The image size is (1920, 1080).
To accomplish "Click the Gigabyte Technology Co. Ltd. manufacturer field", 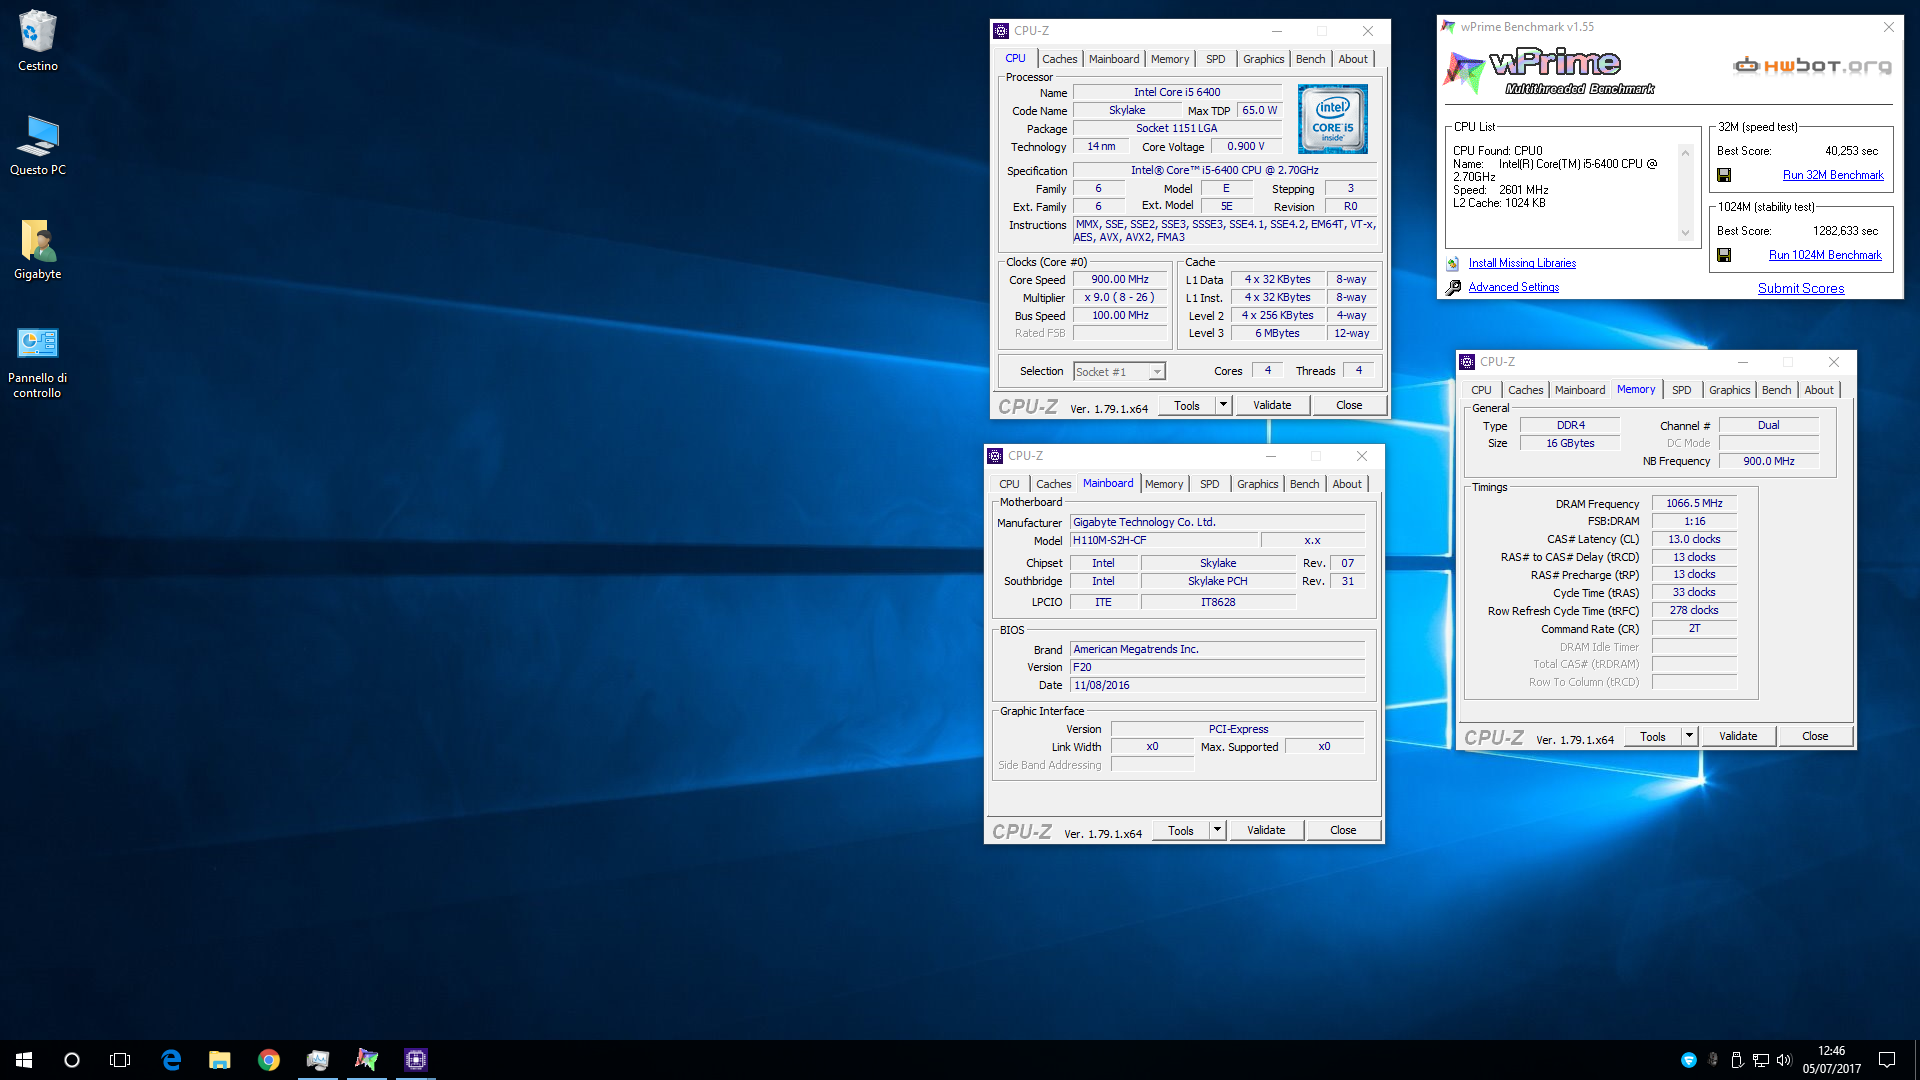I will [x=1217, y=522].
